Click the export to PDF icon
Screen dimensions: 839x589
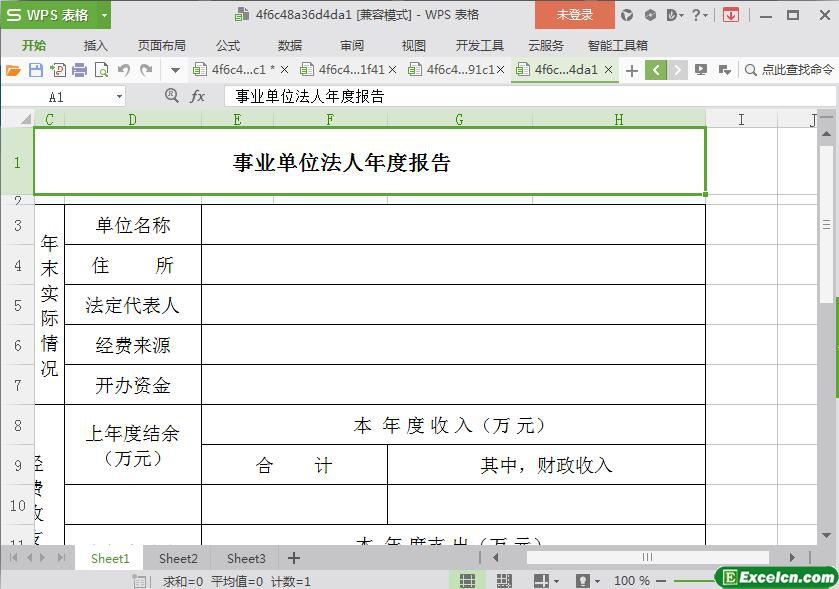[x=58, y=70]
